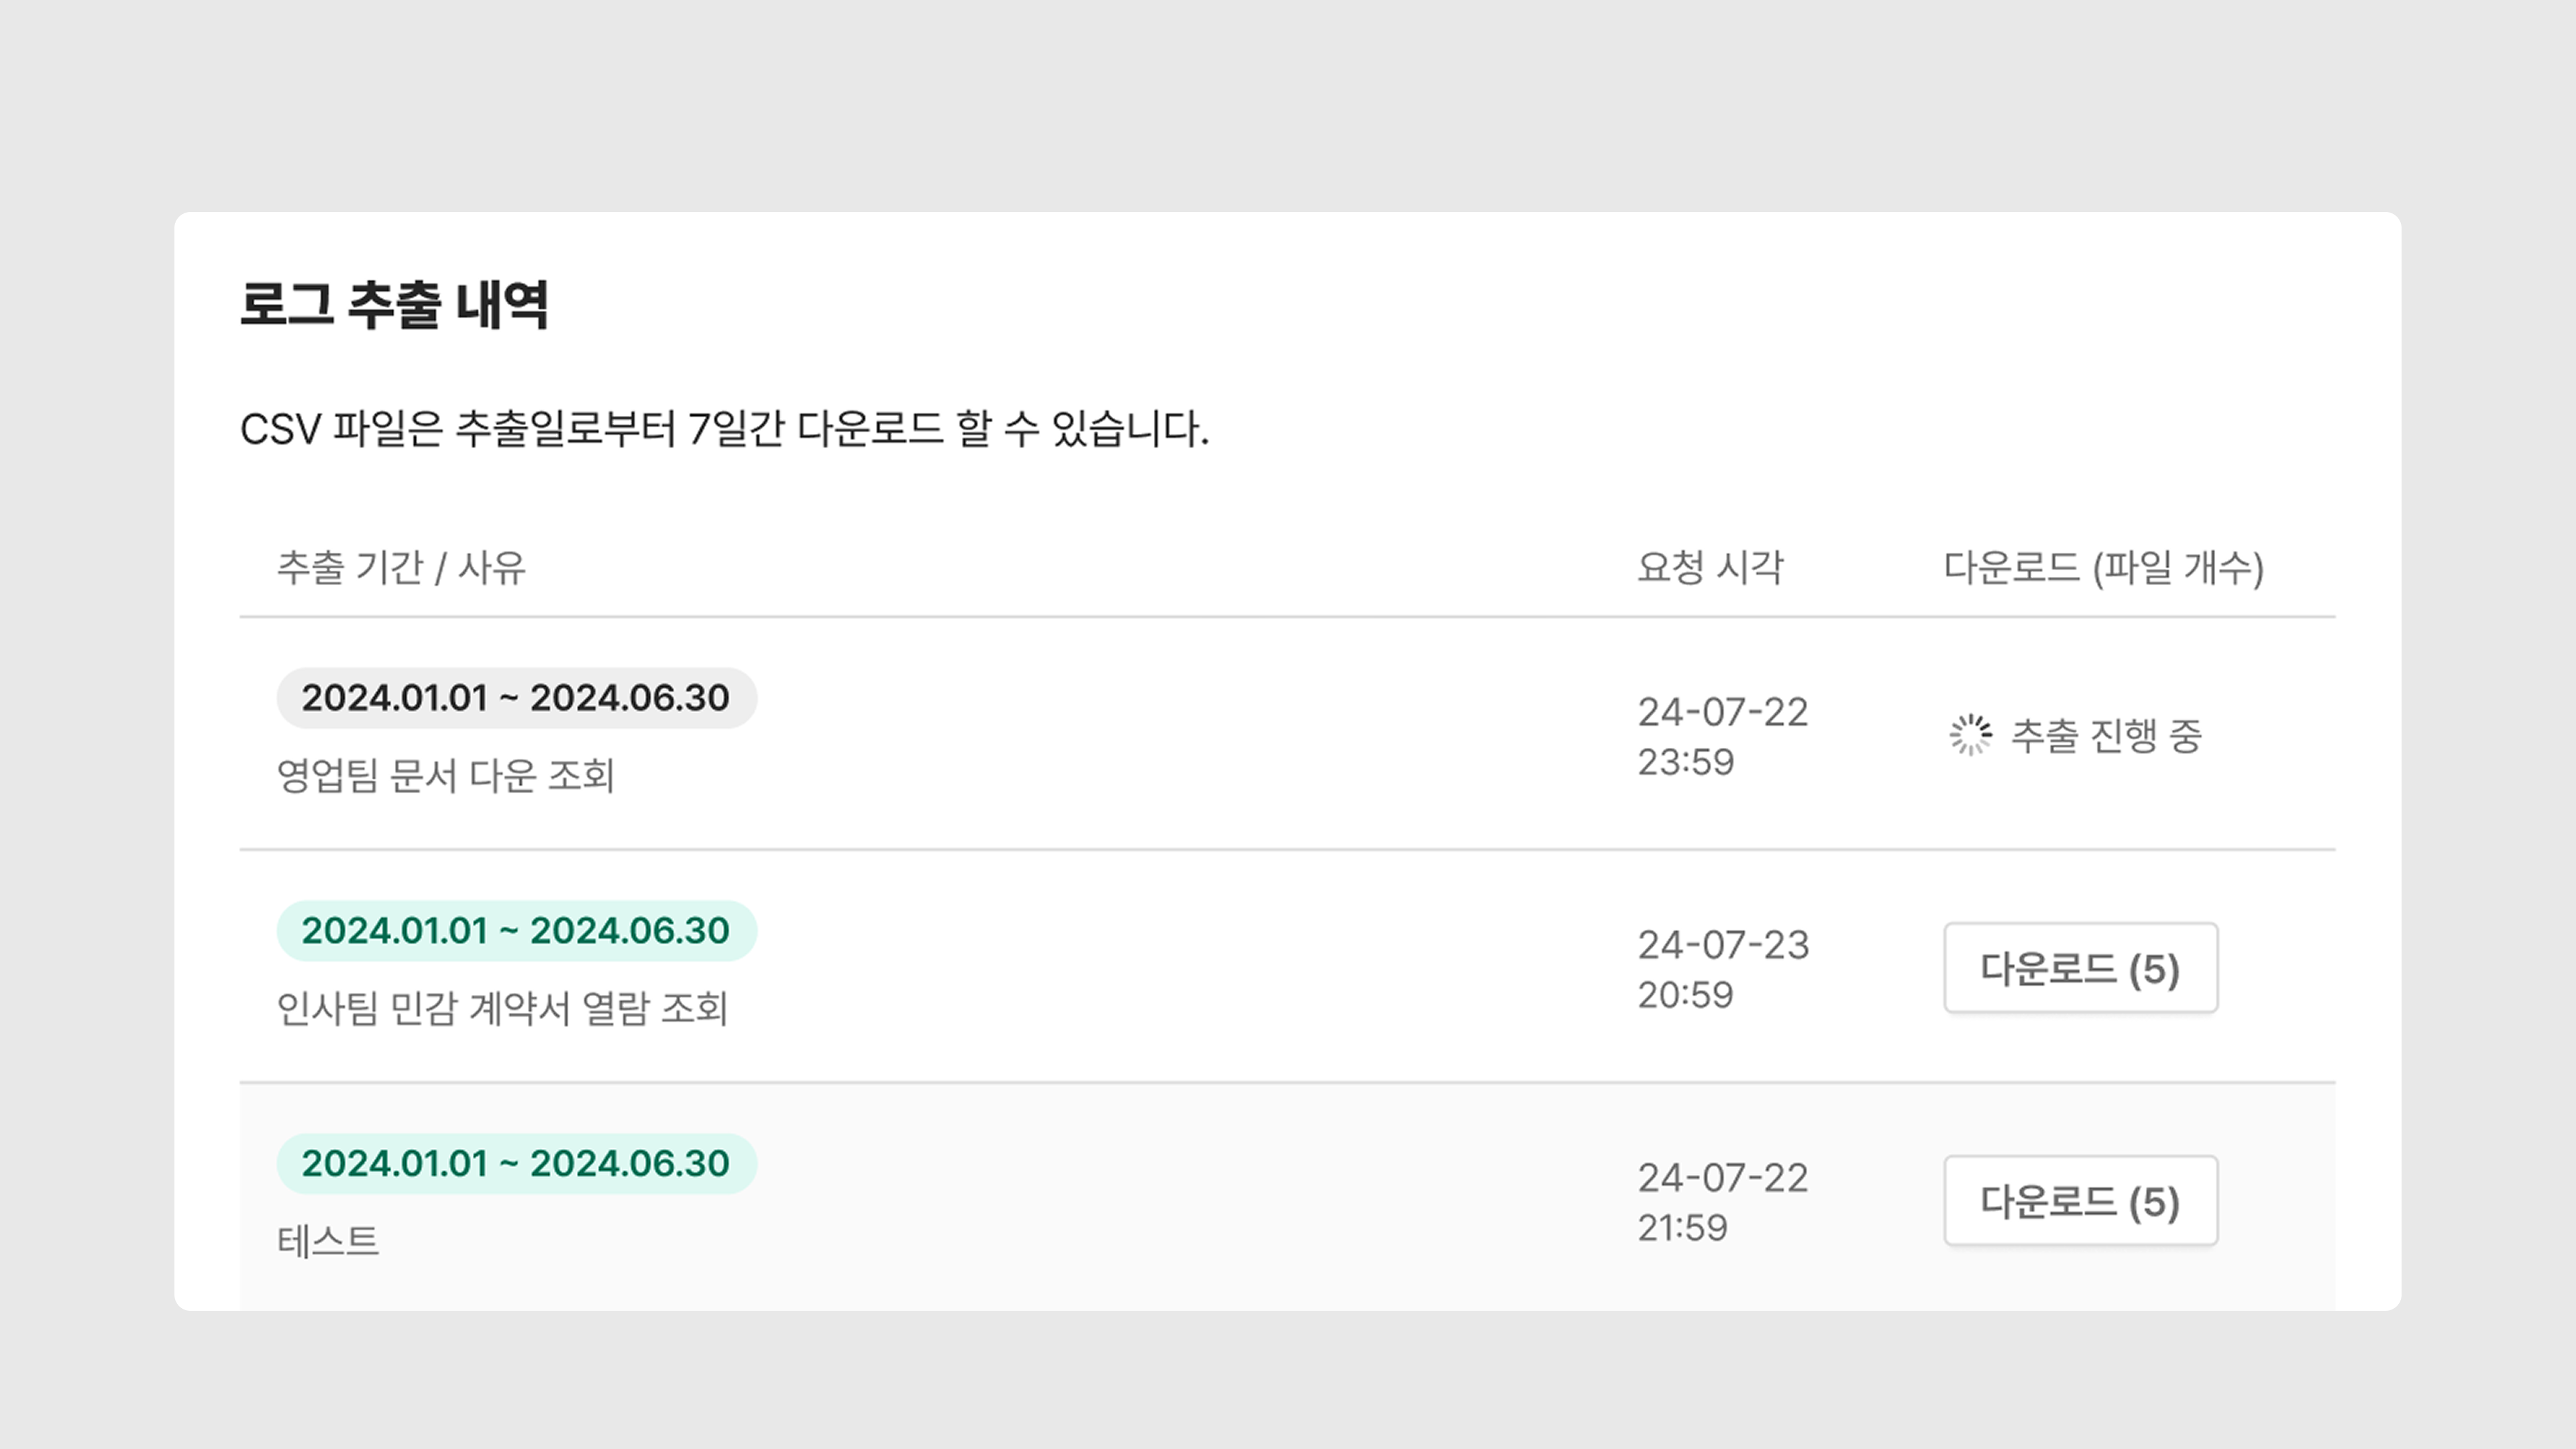
Task: Download files for 인사팀 민감 계약서 열람 조회
Action: tap(2080, 968)
